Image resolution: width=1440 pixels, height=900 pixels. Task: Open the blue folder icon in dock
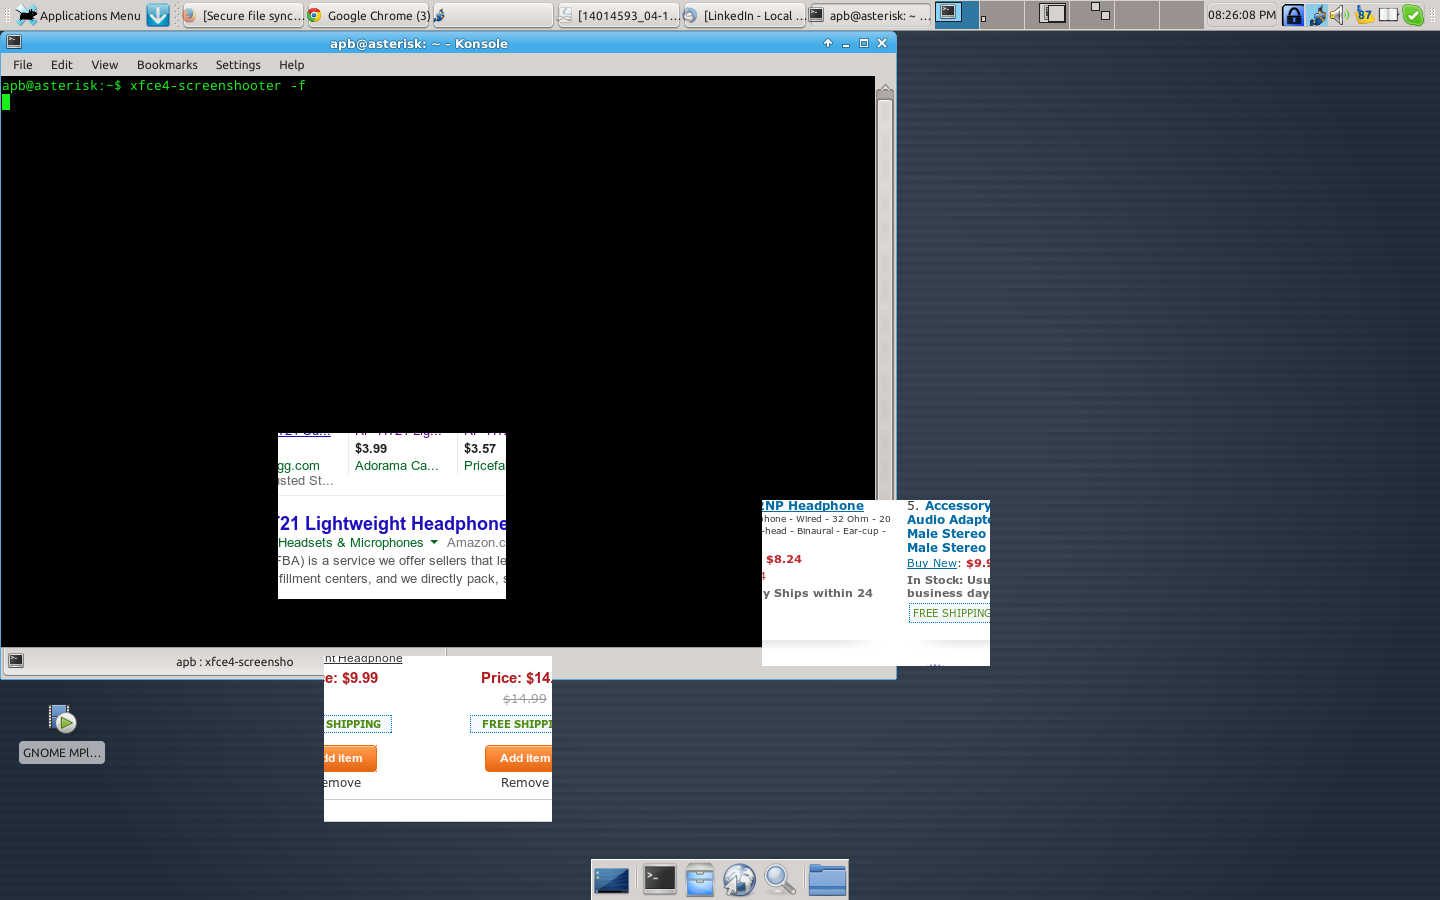coord(827,880)
